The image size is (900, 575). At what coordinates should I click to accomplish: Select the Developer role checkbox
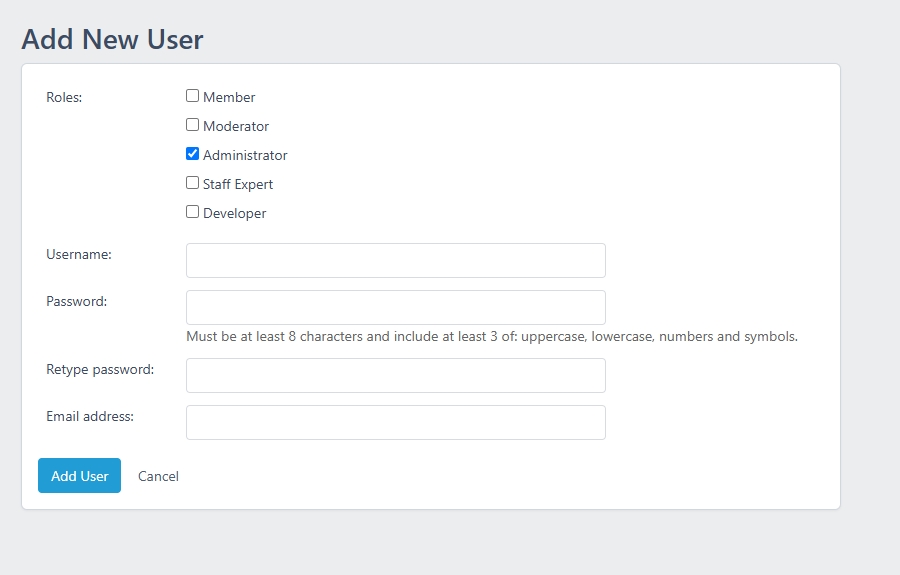click(192, 212)
